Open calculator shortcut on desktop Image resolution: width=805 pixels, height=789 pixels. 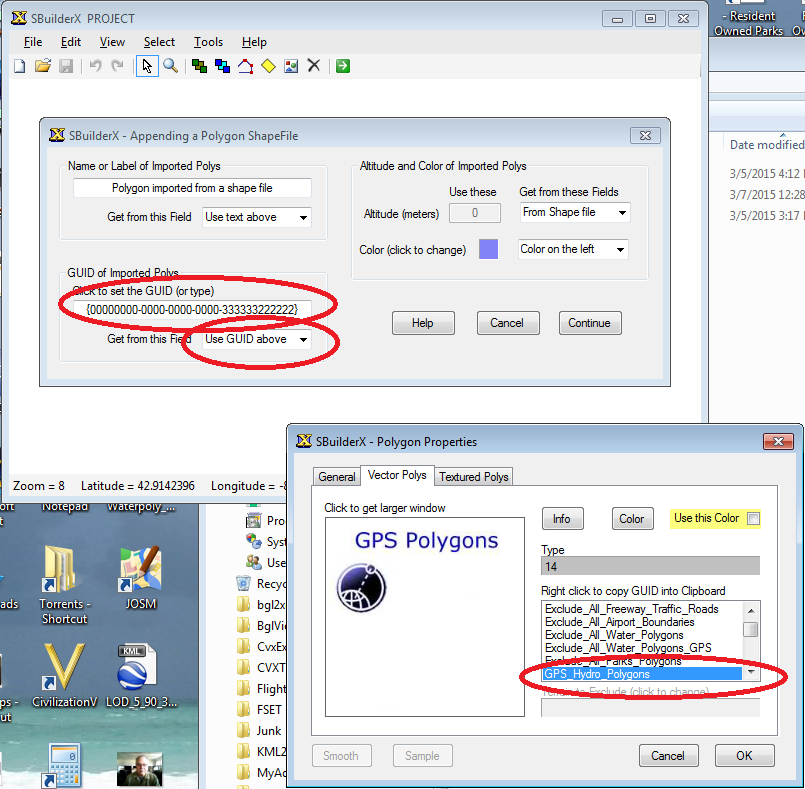[63, 764]
